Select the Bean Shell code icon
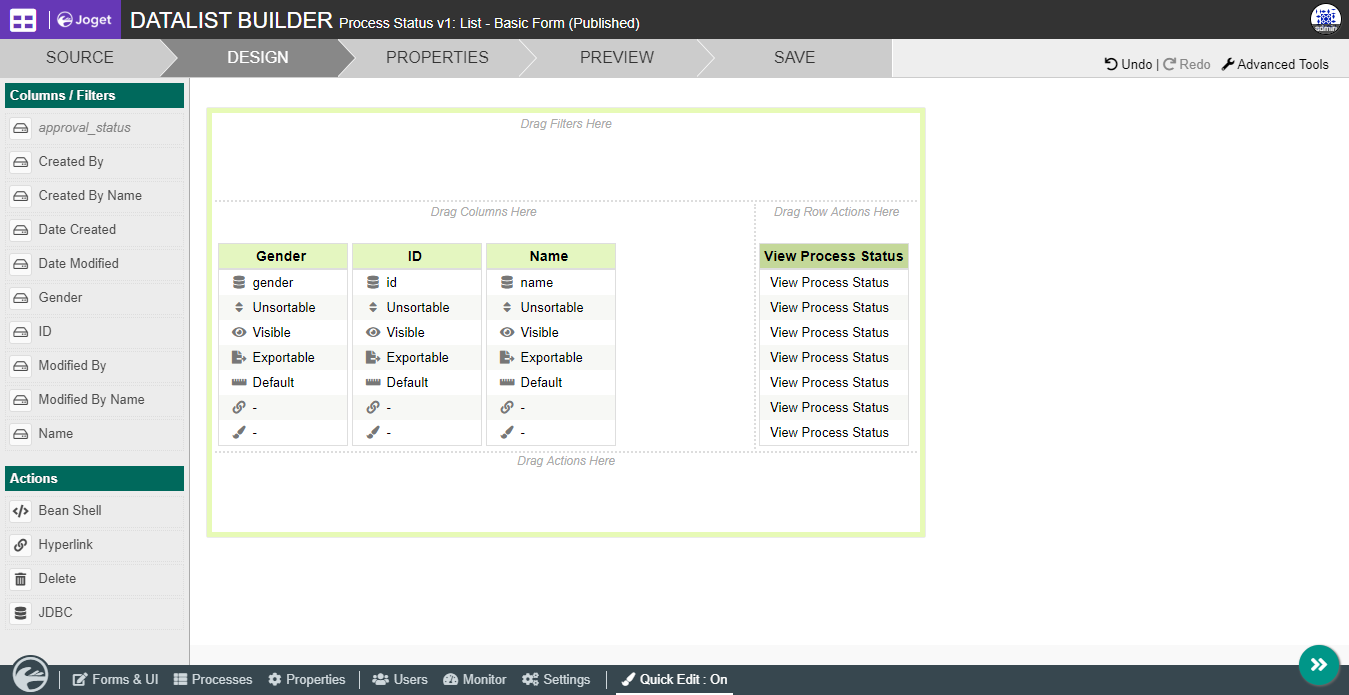This screenshot has width=1349, height=695. [21, 511]
